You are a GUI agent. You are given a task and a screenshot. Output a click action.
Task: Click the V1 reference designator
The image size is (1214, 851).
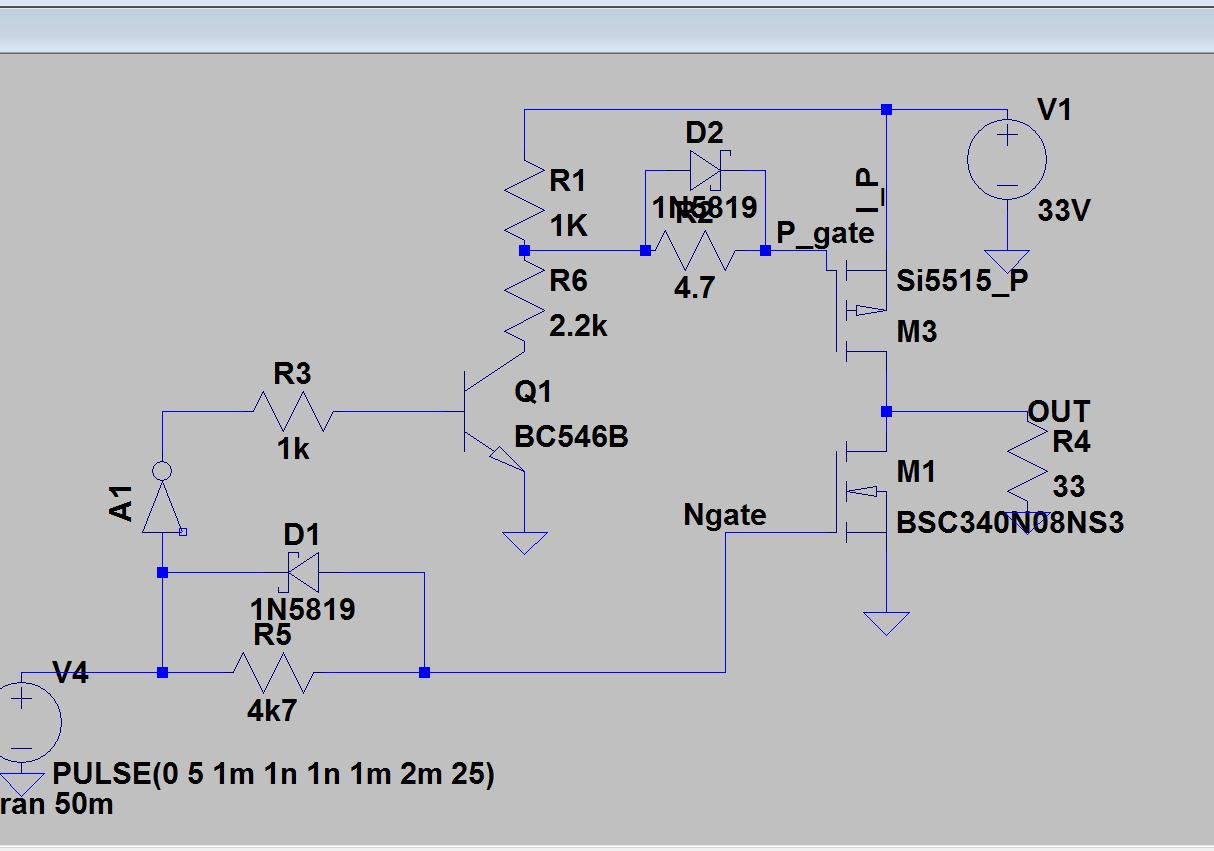coord(1055,109)
